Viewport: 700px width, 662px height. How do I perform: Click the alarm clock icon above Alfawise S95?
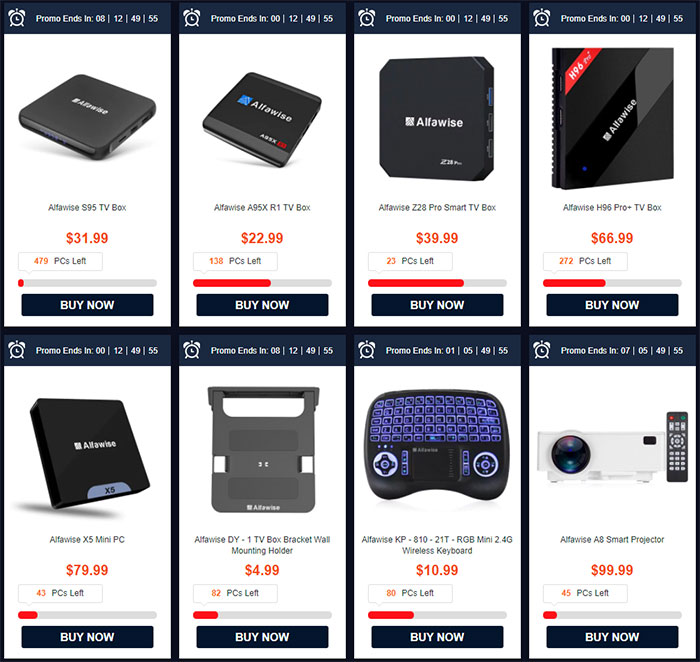17,18
